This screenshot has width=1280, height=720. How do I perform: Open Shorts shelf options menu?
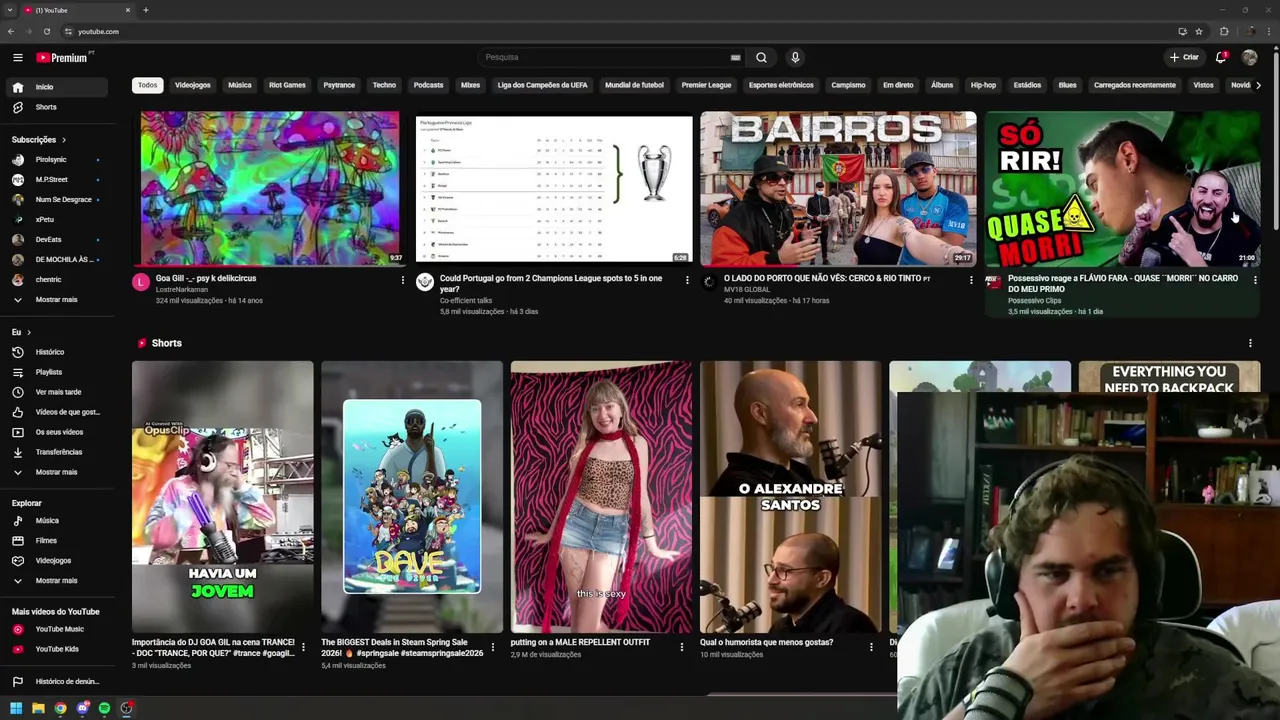1250,343
